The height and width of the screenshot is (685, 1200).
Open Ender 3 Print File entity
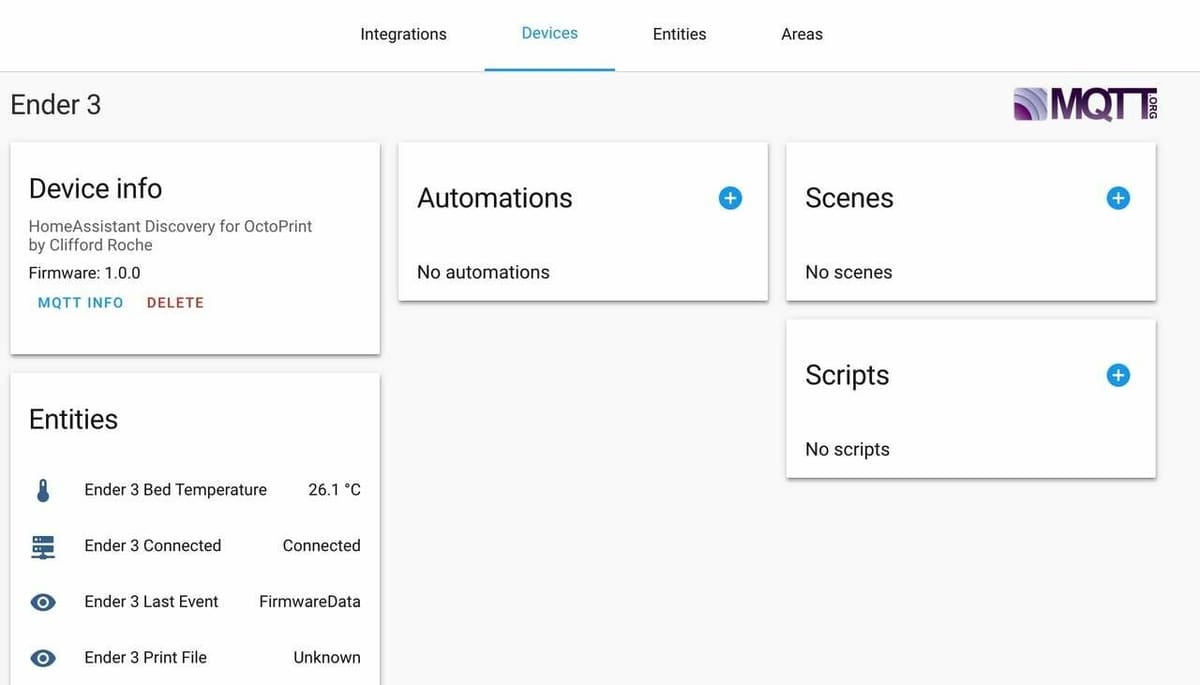[x=195, y=658]
